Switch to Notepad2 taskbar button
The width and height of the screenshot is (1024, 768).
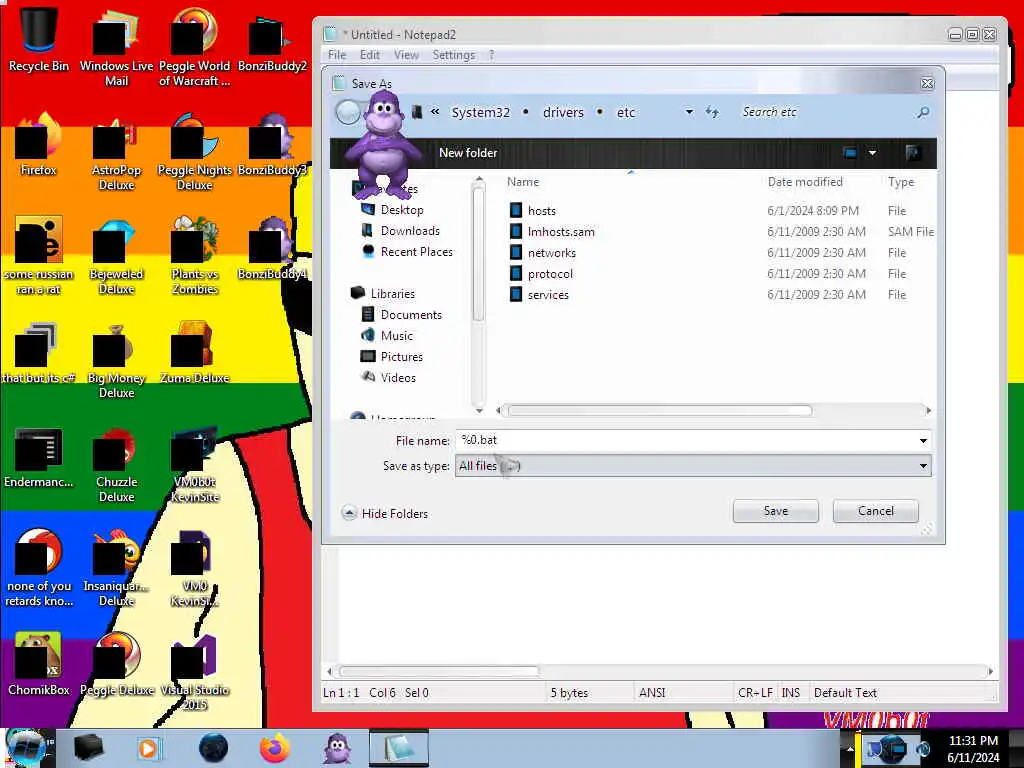[398, 748]
